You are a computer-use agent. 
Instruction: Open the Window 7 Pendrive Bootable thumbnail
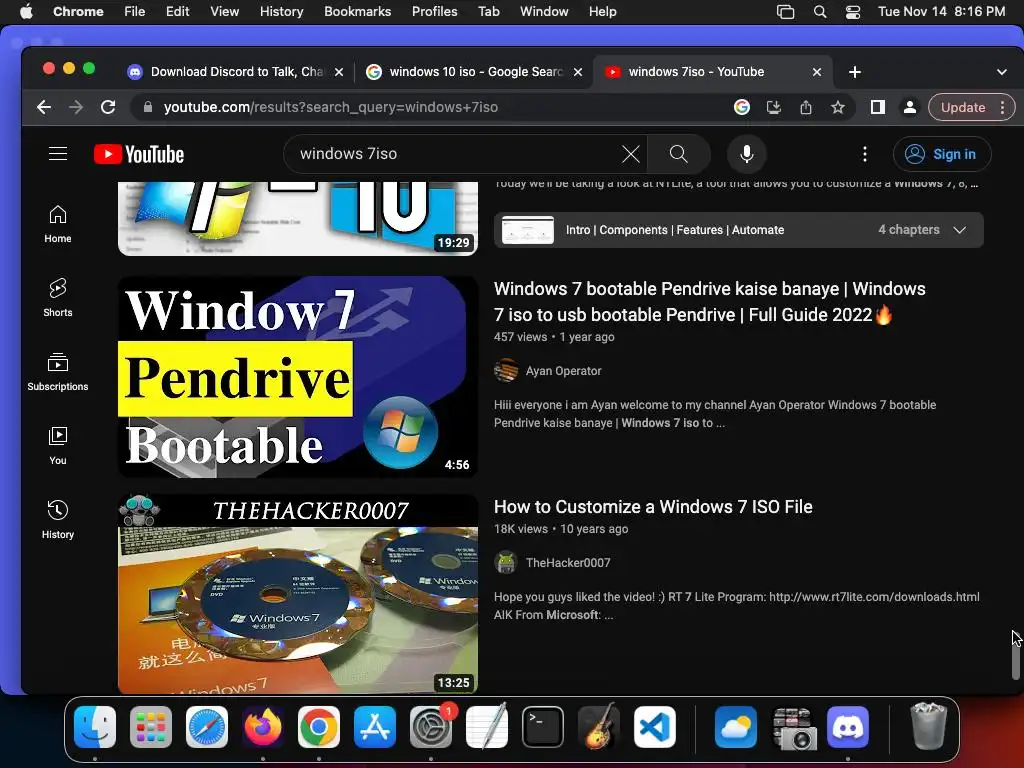298,377
